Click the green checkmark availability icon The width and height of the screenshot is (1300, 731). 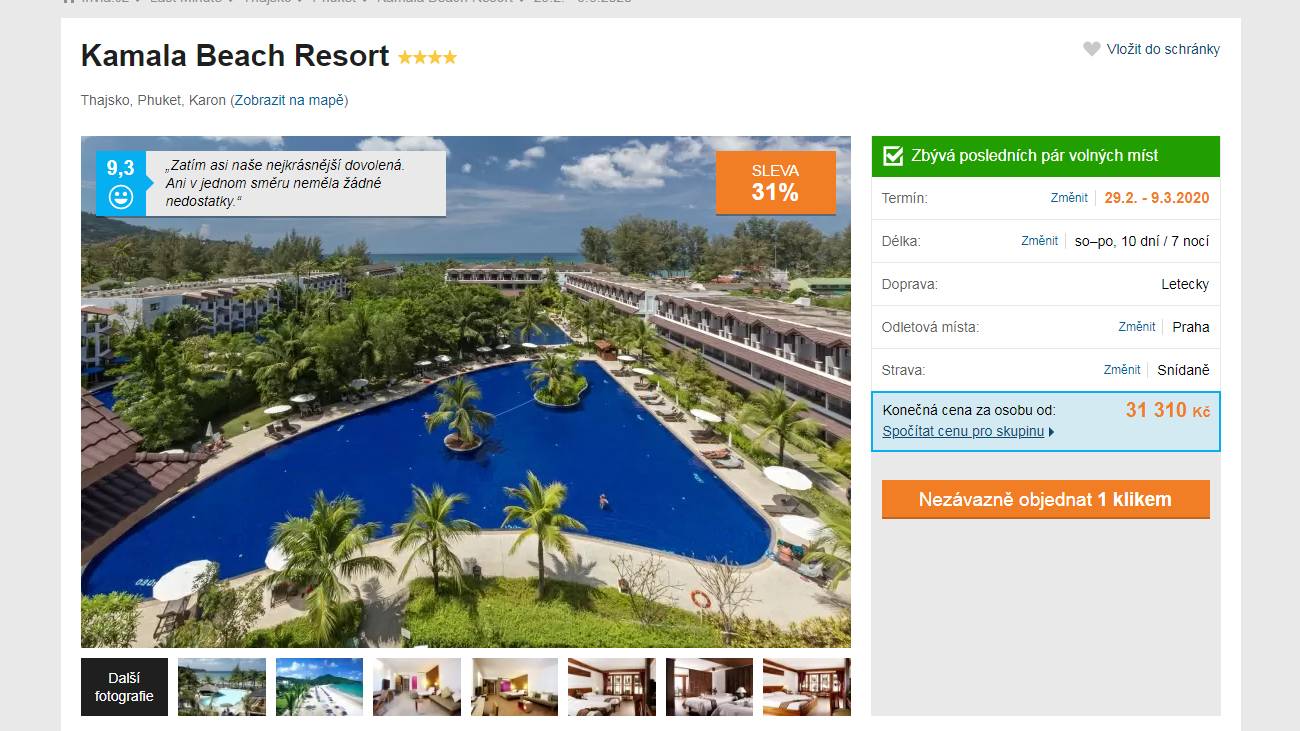point(892,156)
